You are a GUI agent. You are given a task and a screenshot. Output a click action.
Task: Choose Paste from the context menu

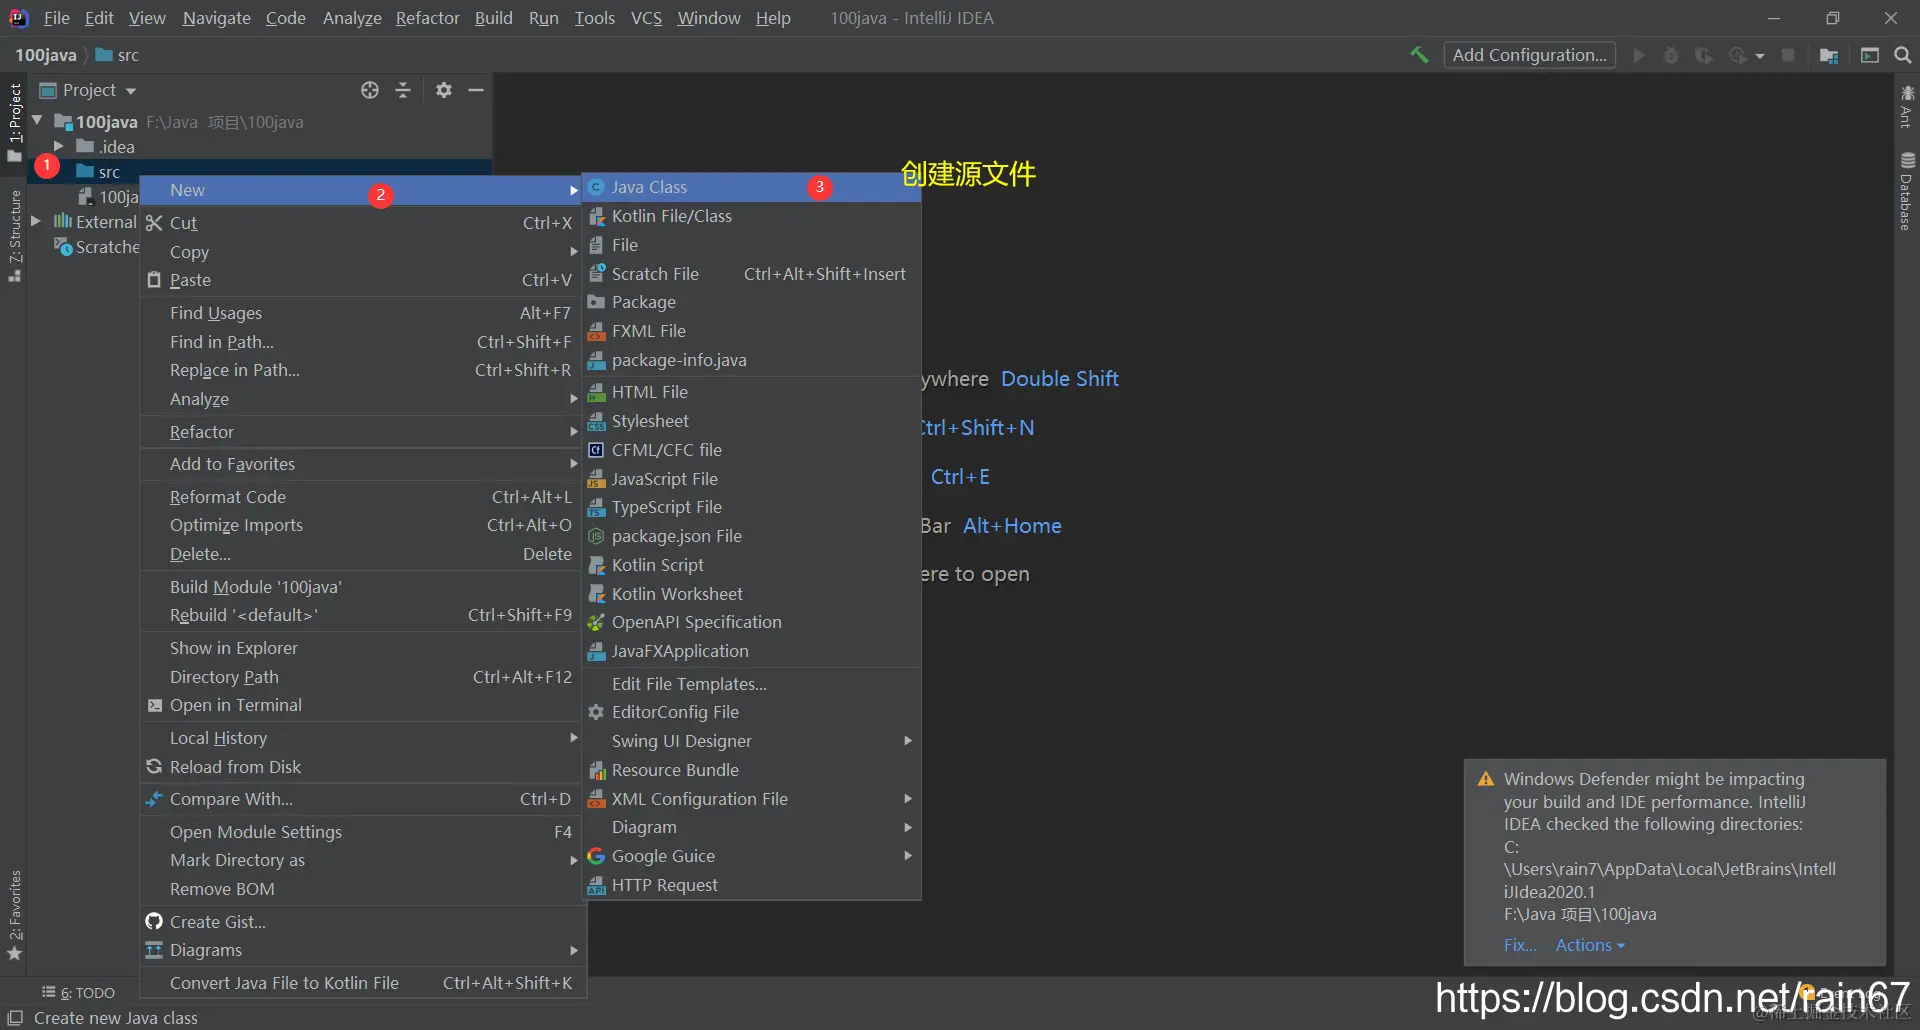[362, 280]
